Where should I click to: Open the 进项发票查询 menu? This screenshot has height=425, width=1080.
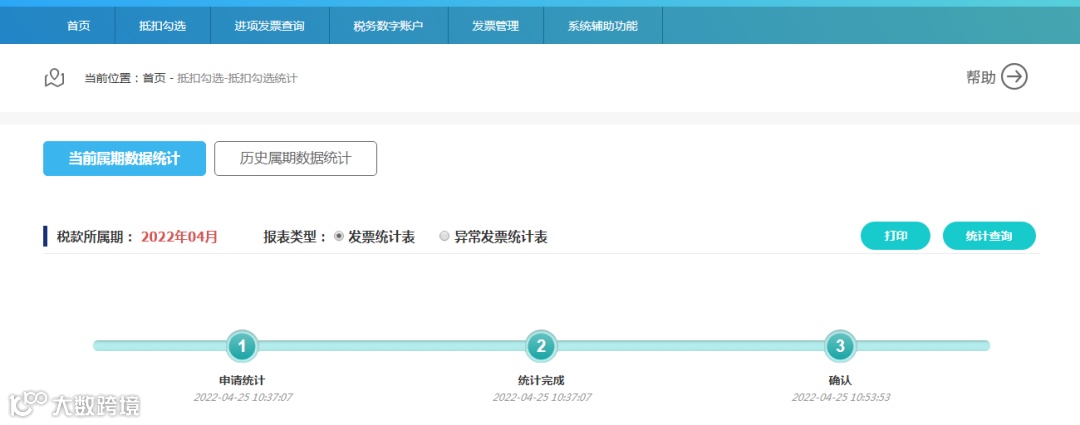point(269,26)
